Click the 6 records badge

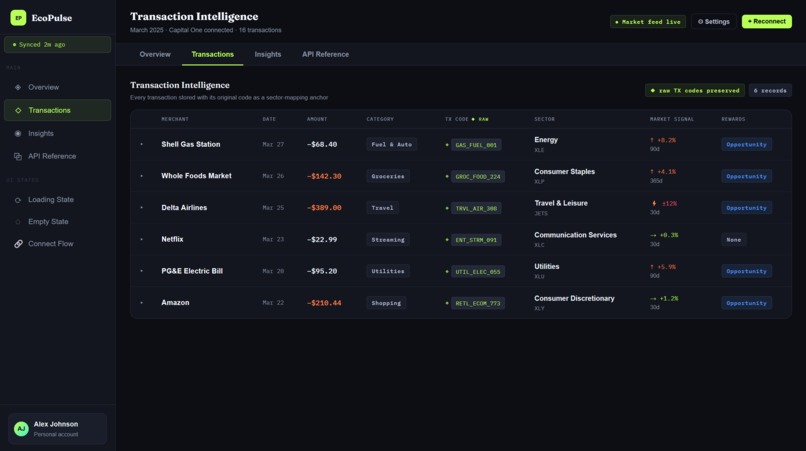(x=770, y=91)
